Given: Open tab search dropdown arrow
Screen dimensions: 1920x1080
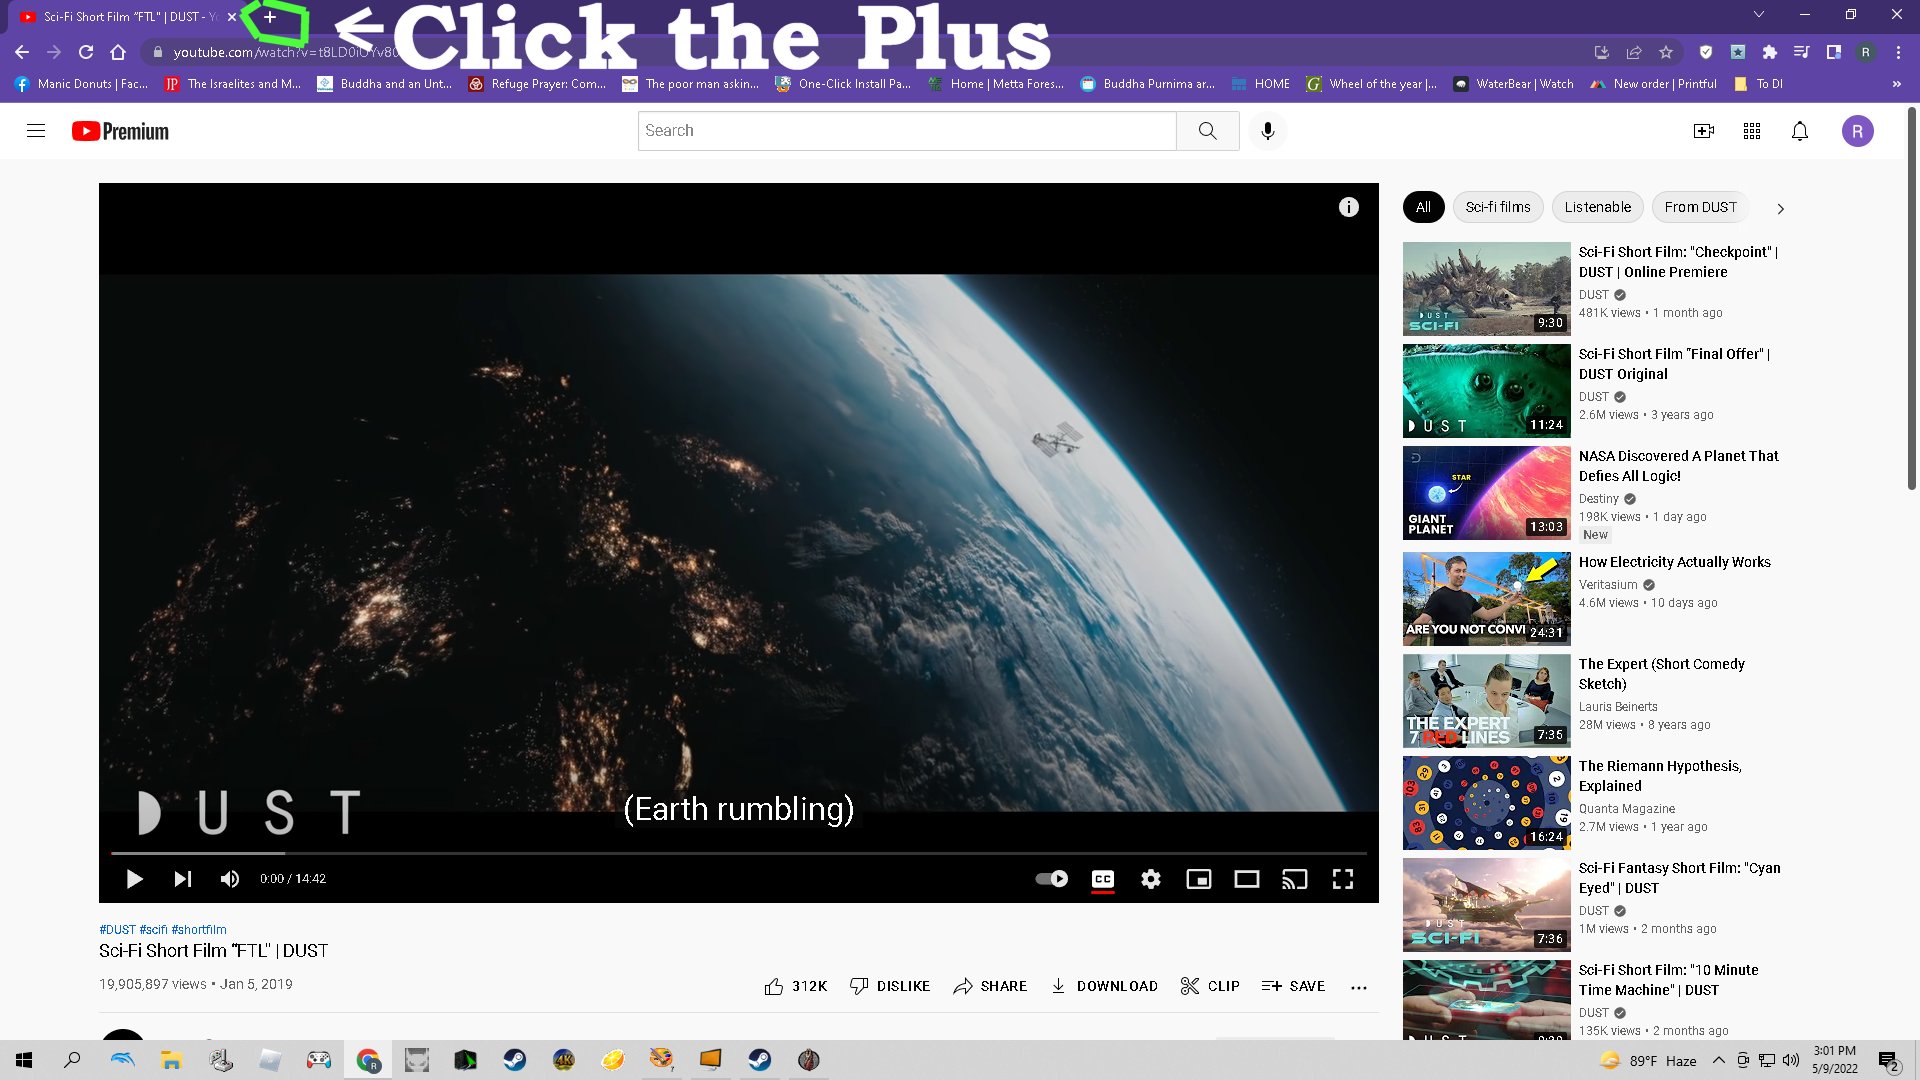Looking at the screenshot, I should tap(1759, 14).
